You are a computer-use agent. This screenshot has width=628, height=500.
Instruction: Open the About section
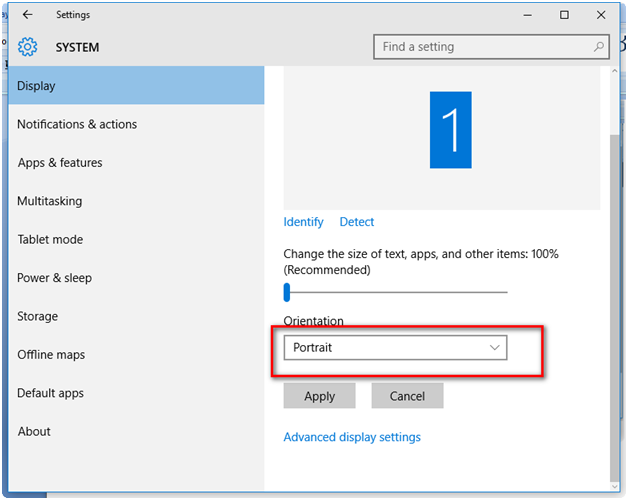coord(34,432)
